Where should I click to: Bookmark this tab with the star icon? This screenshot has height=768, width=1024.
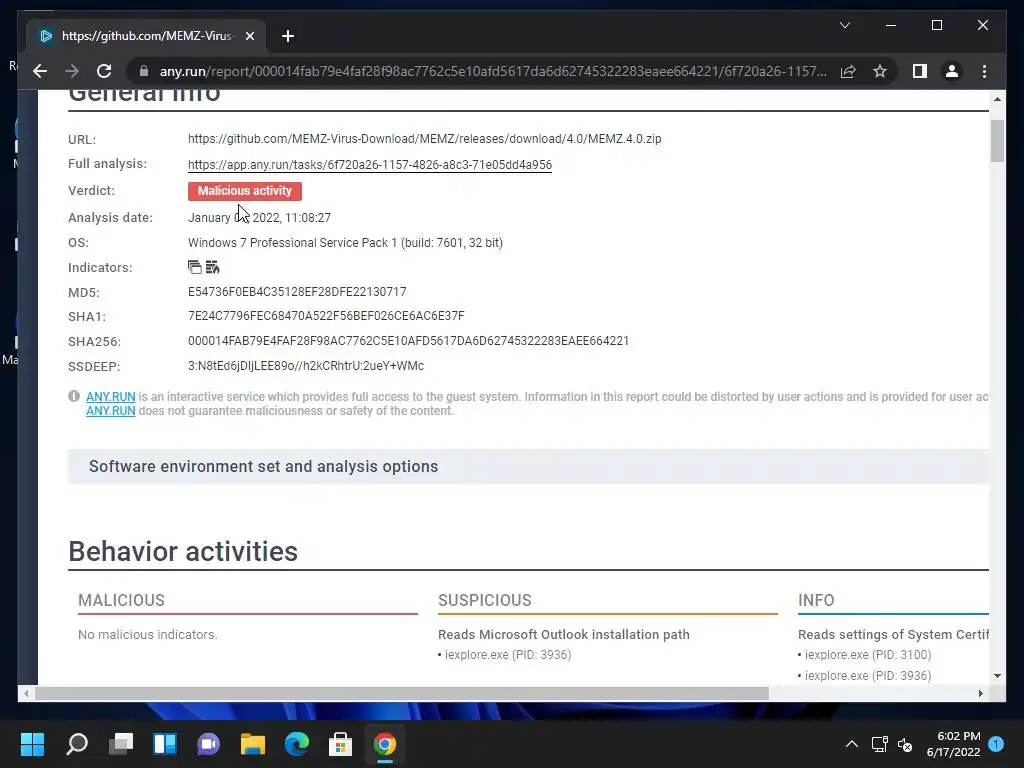tap(880, 71)
